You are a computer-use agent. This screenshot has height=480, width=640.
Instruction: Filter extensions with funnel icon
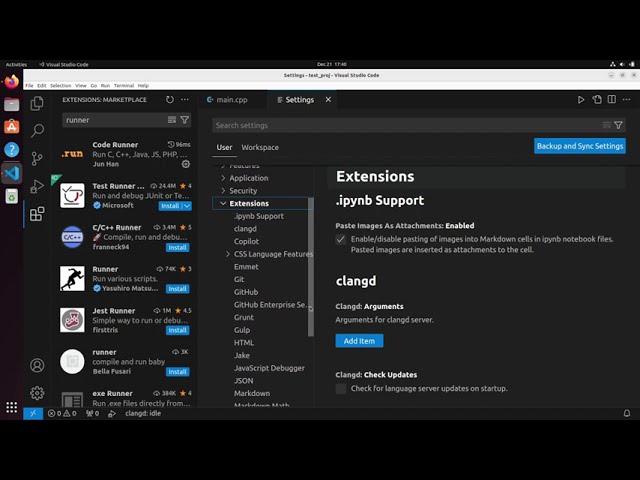tap(184, 120)
